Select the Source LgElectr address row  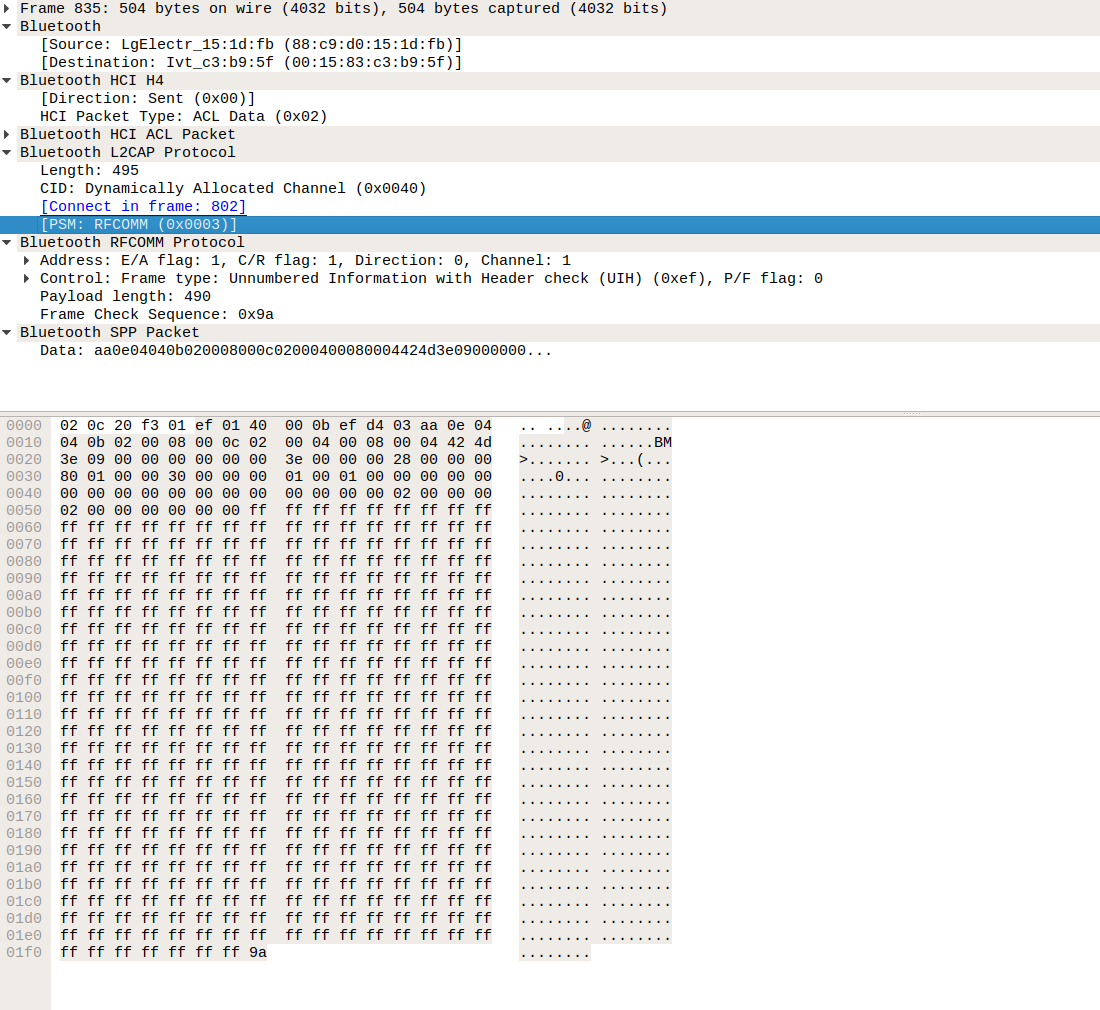(250, 44)
